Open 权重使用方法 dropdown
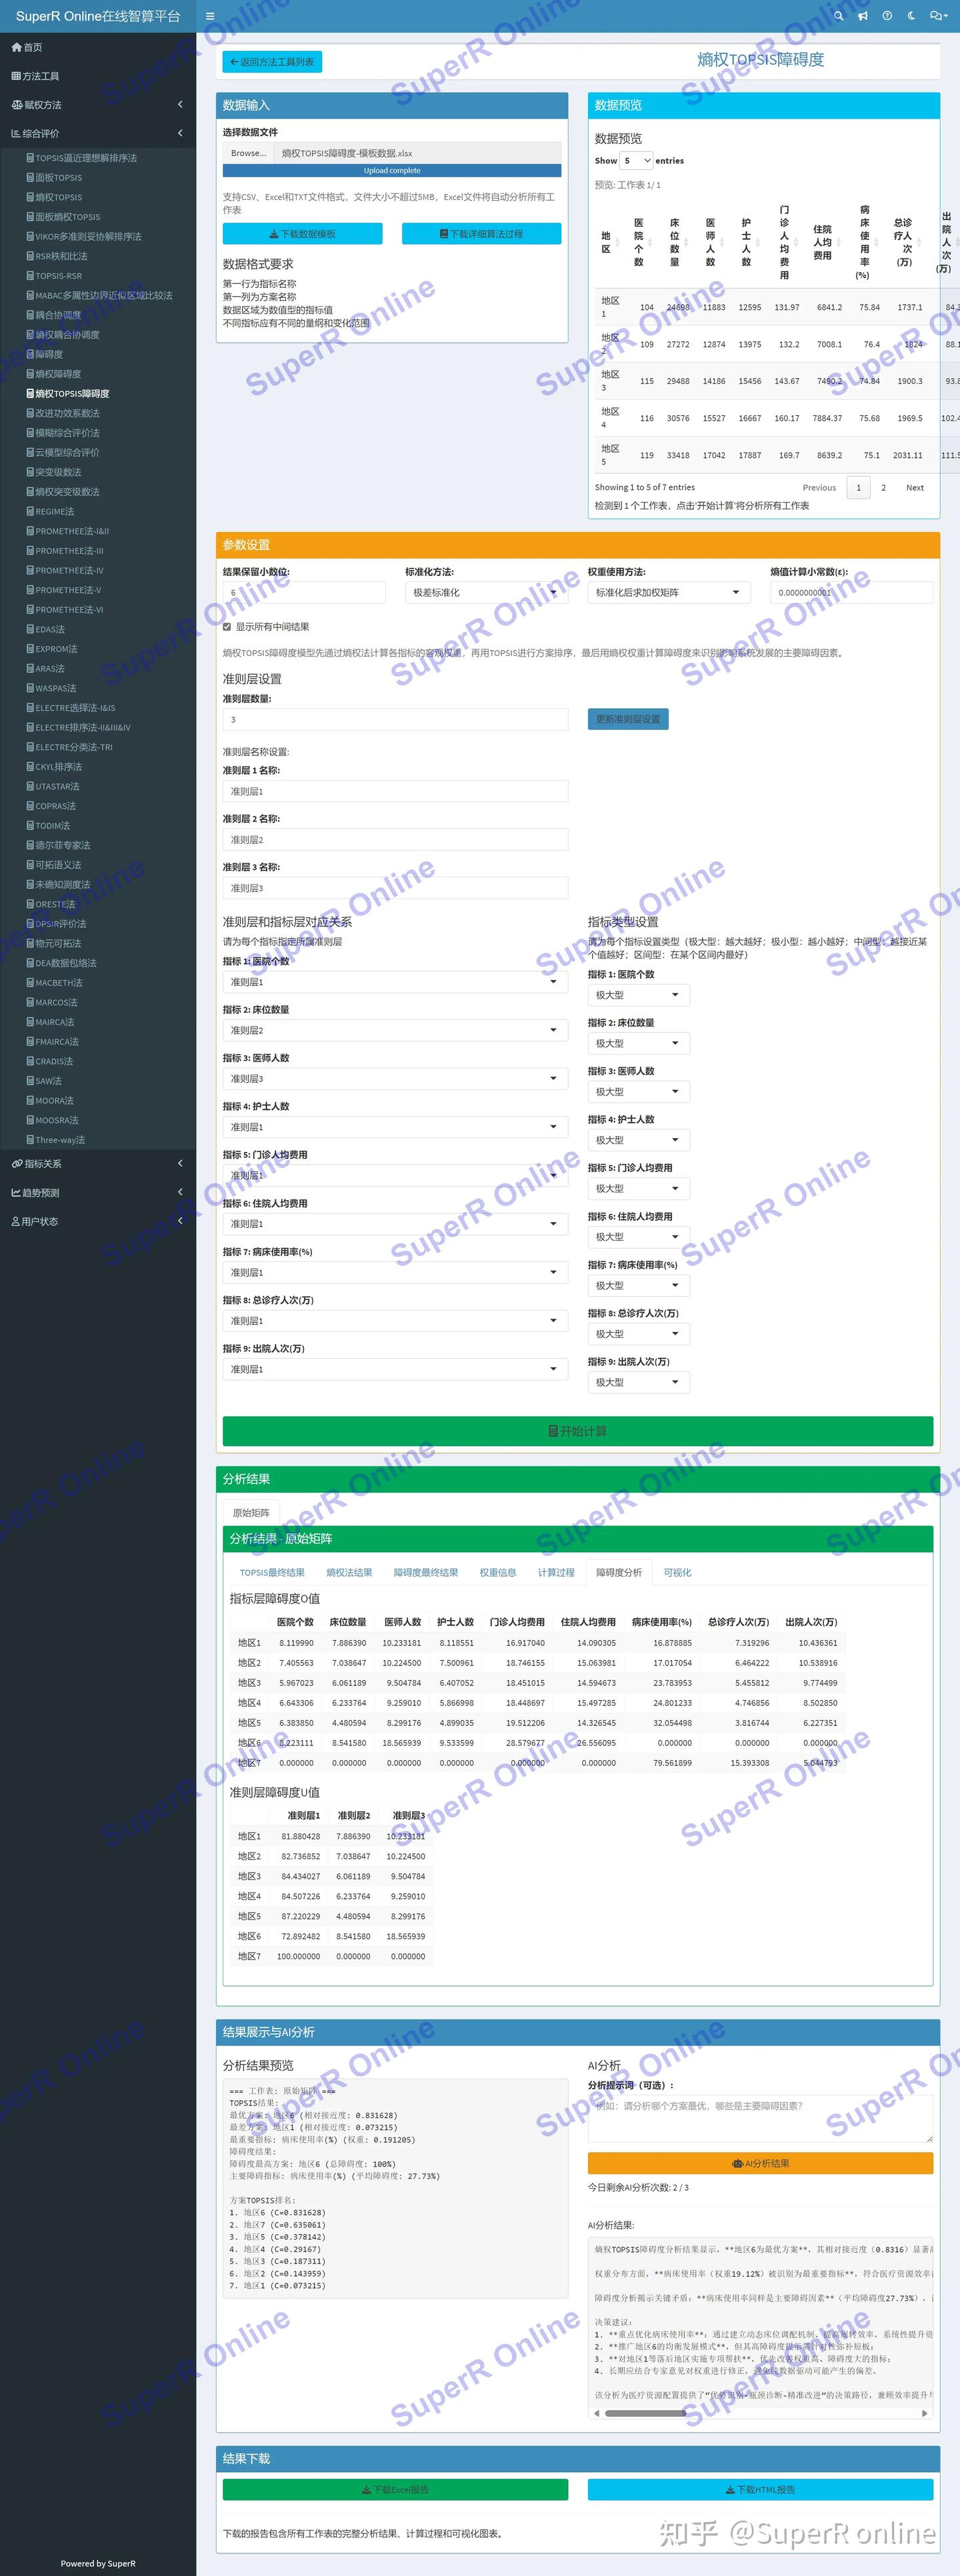 (x=669, y=593)
